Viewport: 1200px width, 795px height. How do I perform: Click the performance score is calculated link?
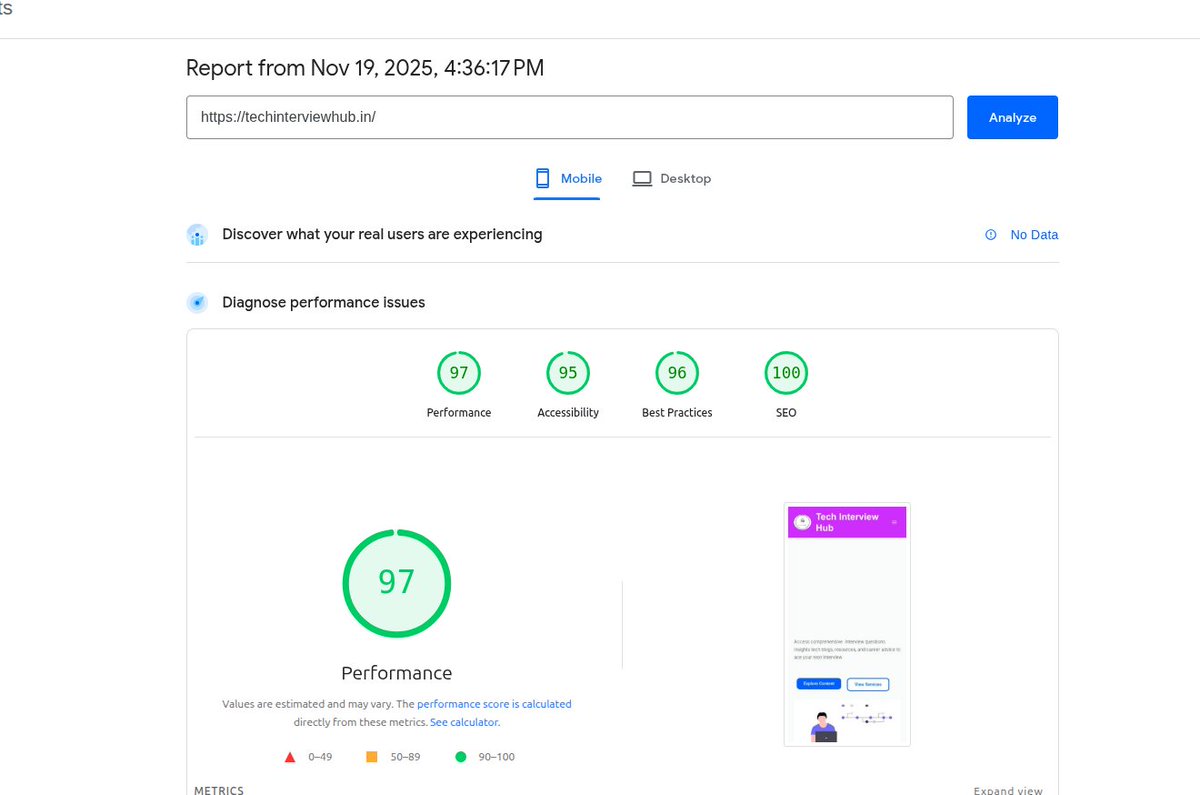494,703
